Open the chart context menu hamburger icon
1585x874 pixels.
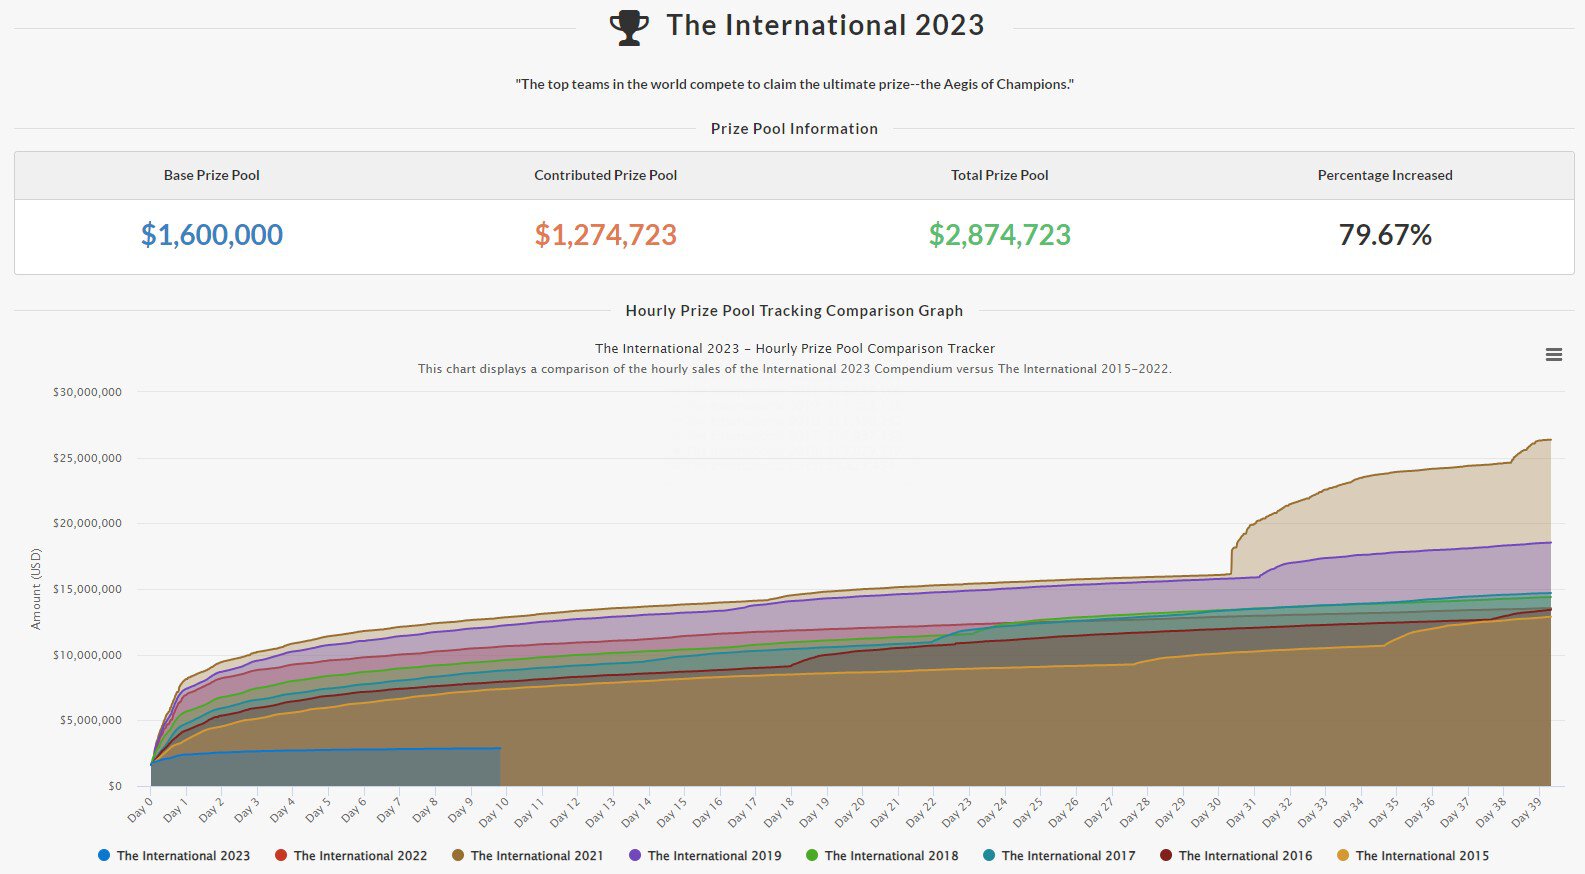point(1553,355)
